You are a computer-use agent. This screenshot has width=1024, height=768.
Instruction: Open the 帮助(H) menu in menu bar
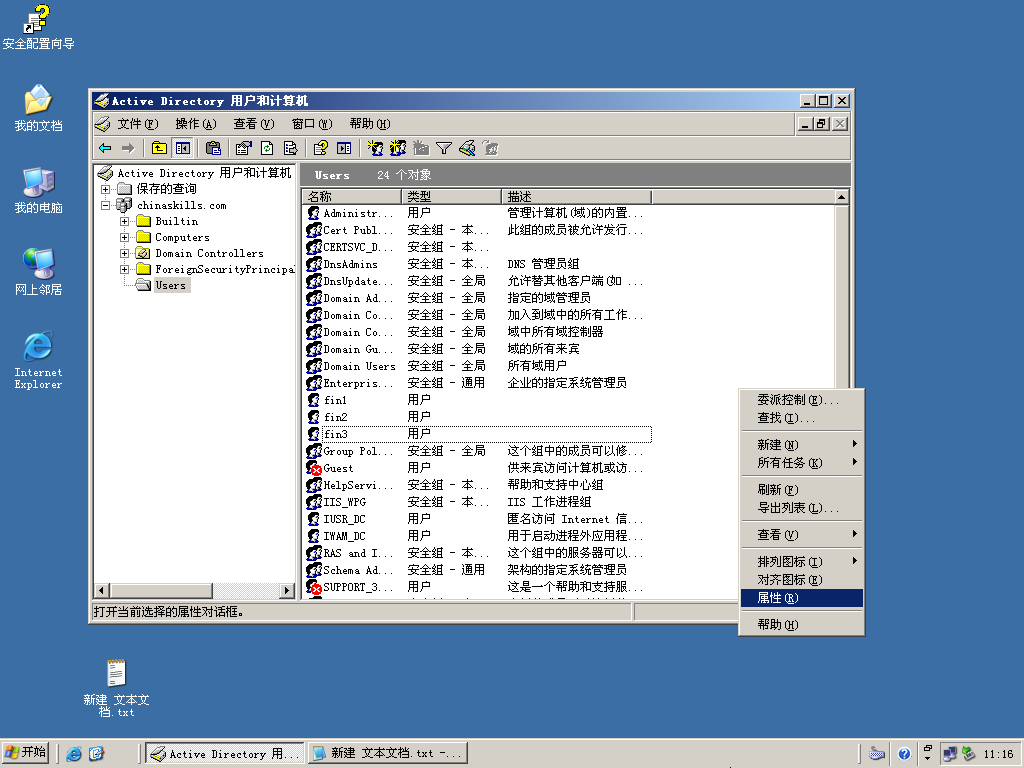(370, 124)
